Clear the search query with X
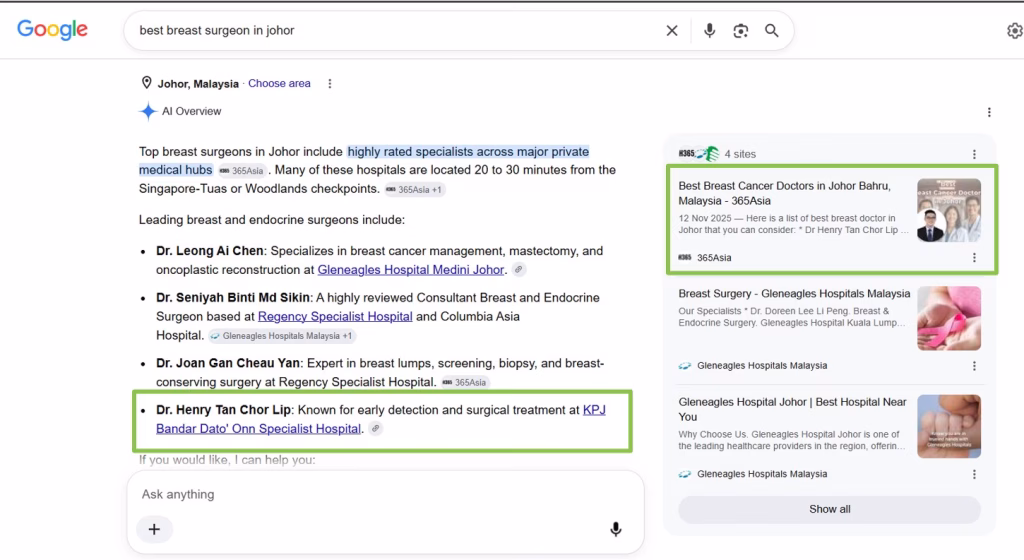This screenshot has width=1024, height=560. 671,31
